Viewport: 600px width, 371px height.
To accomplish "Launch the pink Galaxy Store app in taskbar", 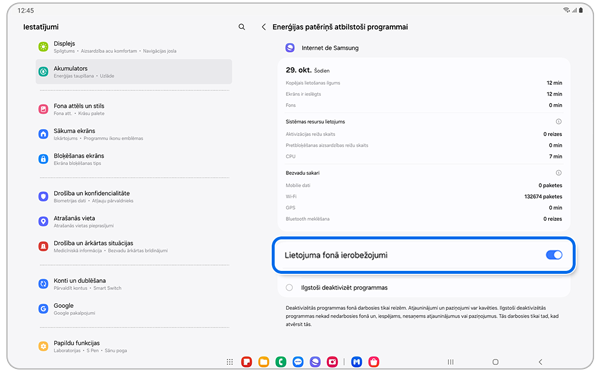I will [374, 362].
